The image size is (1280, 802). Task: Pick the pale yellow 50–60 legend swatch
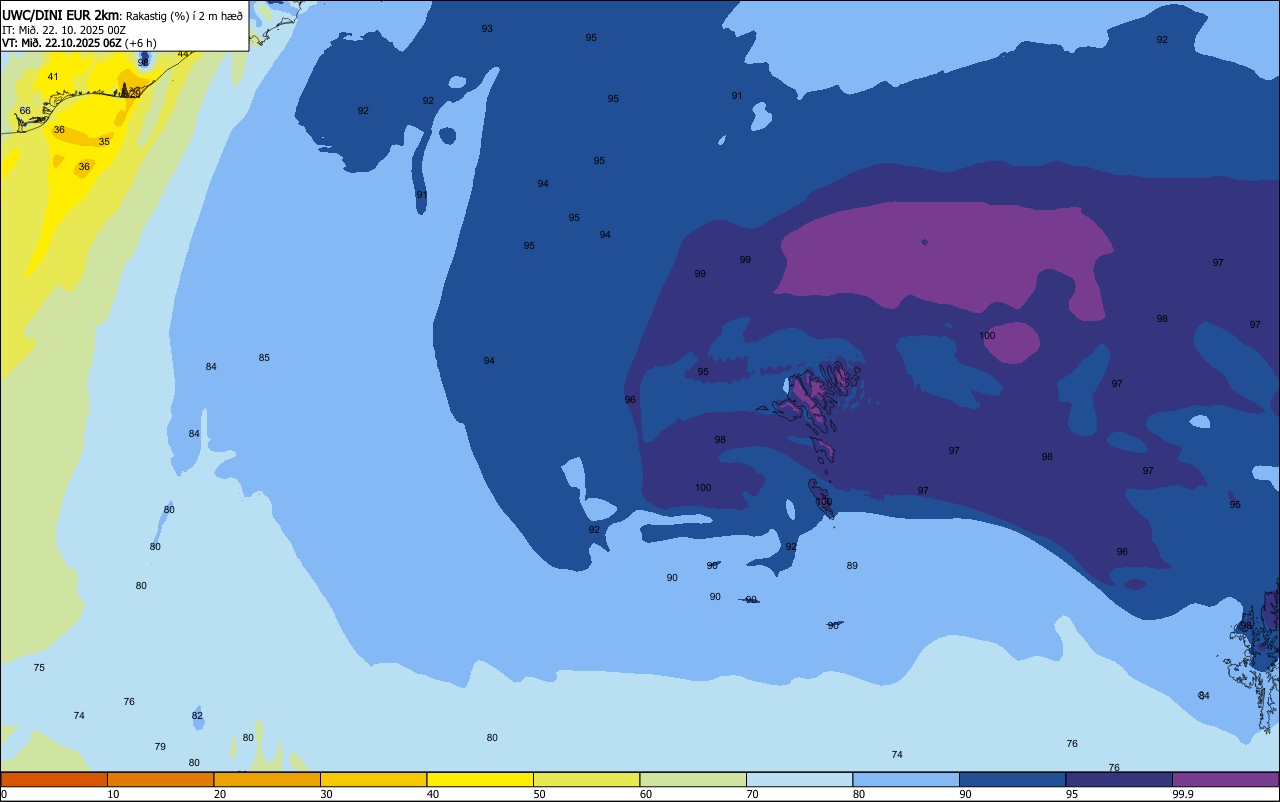pyautogui.click(x=586, y=780)
